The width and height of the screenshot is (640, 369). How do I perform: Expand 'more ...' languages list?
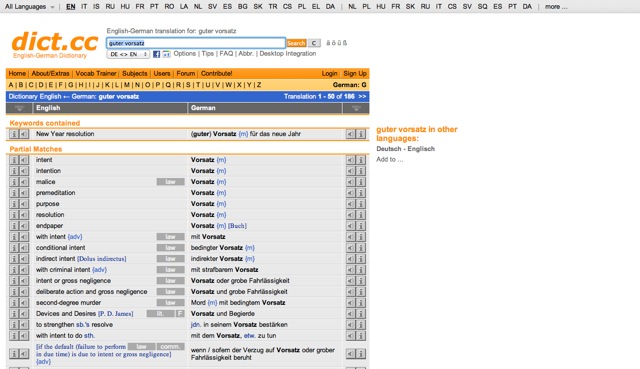tap(556, 7)
